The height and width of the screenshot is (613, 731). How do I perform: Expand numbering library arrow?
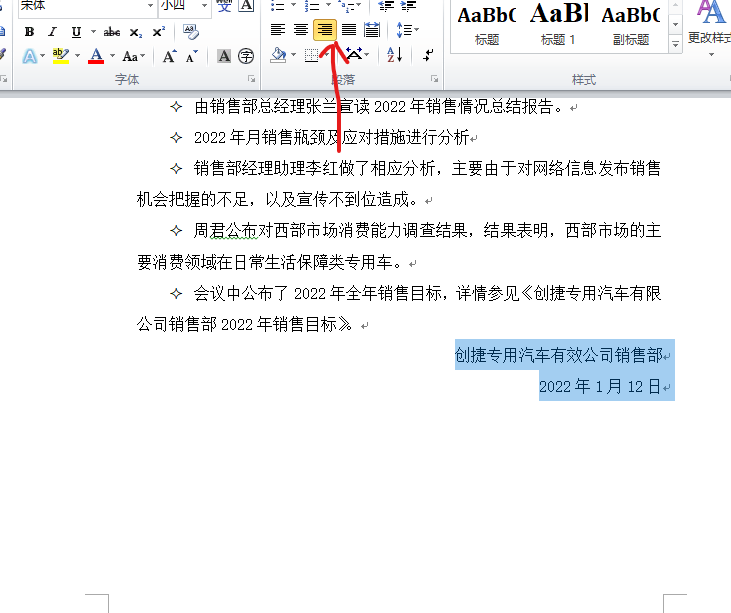(x=328, y=5)
